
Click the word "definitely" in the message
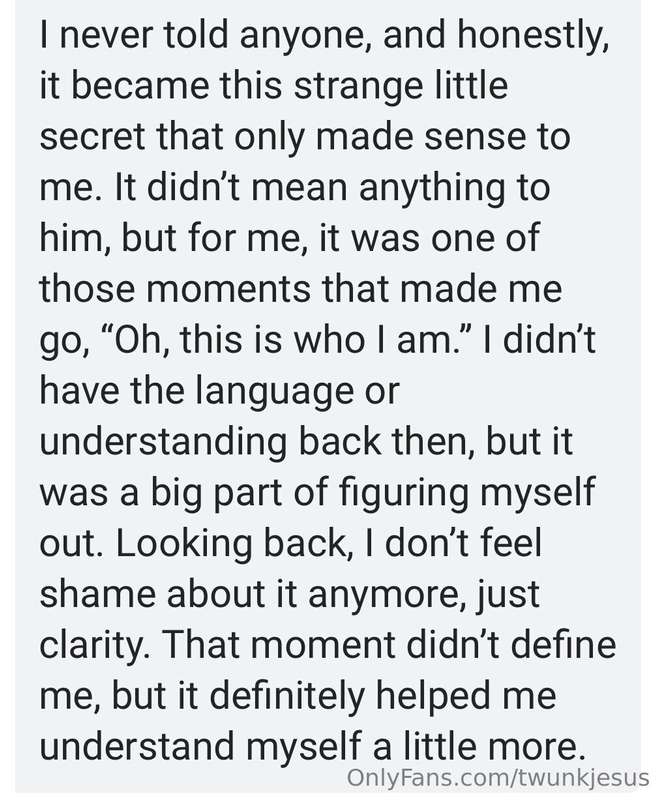tap(288, 697)
